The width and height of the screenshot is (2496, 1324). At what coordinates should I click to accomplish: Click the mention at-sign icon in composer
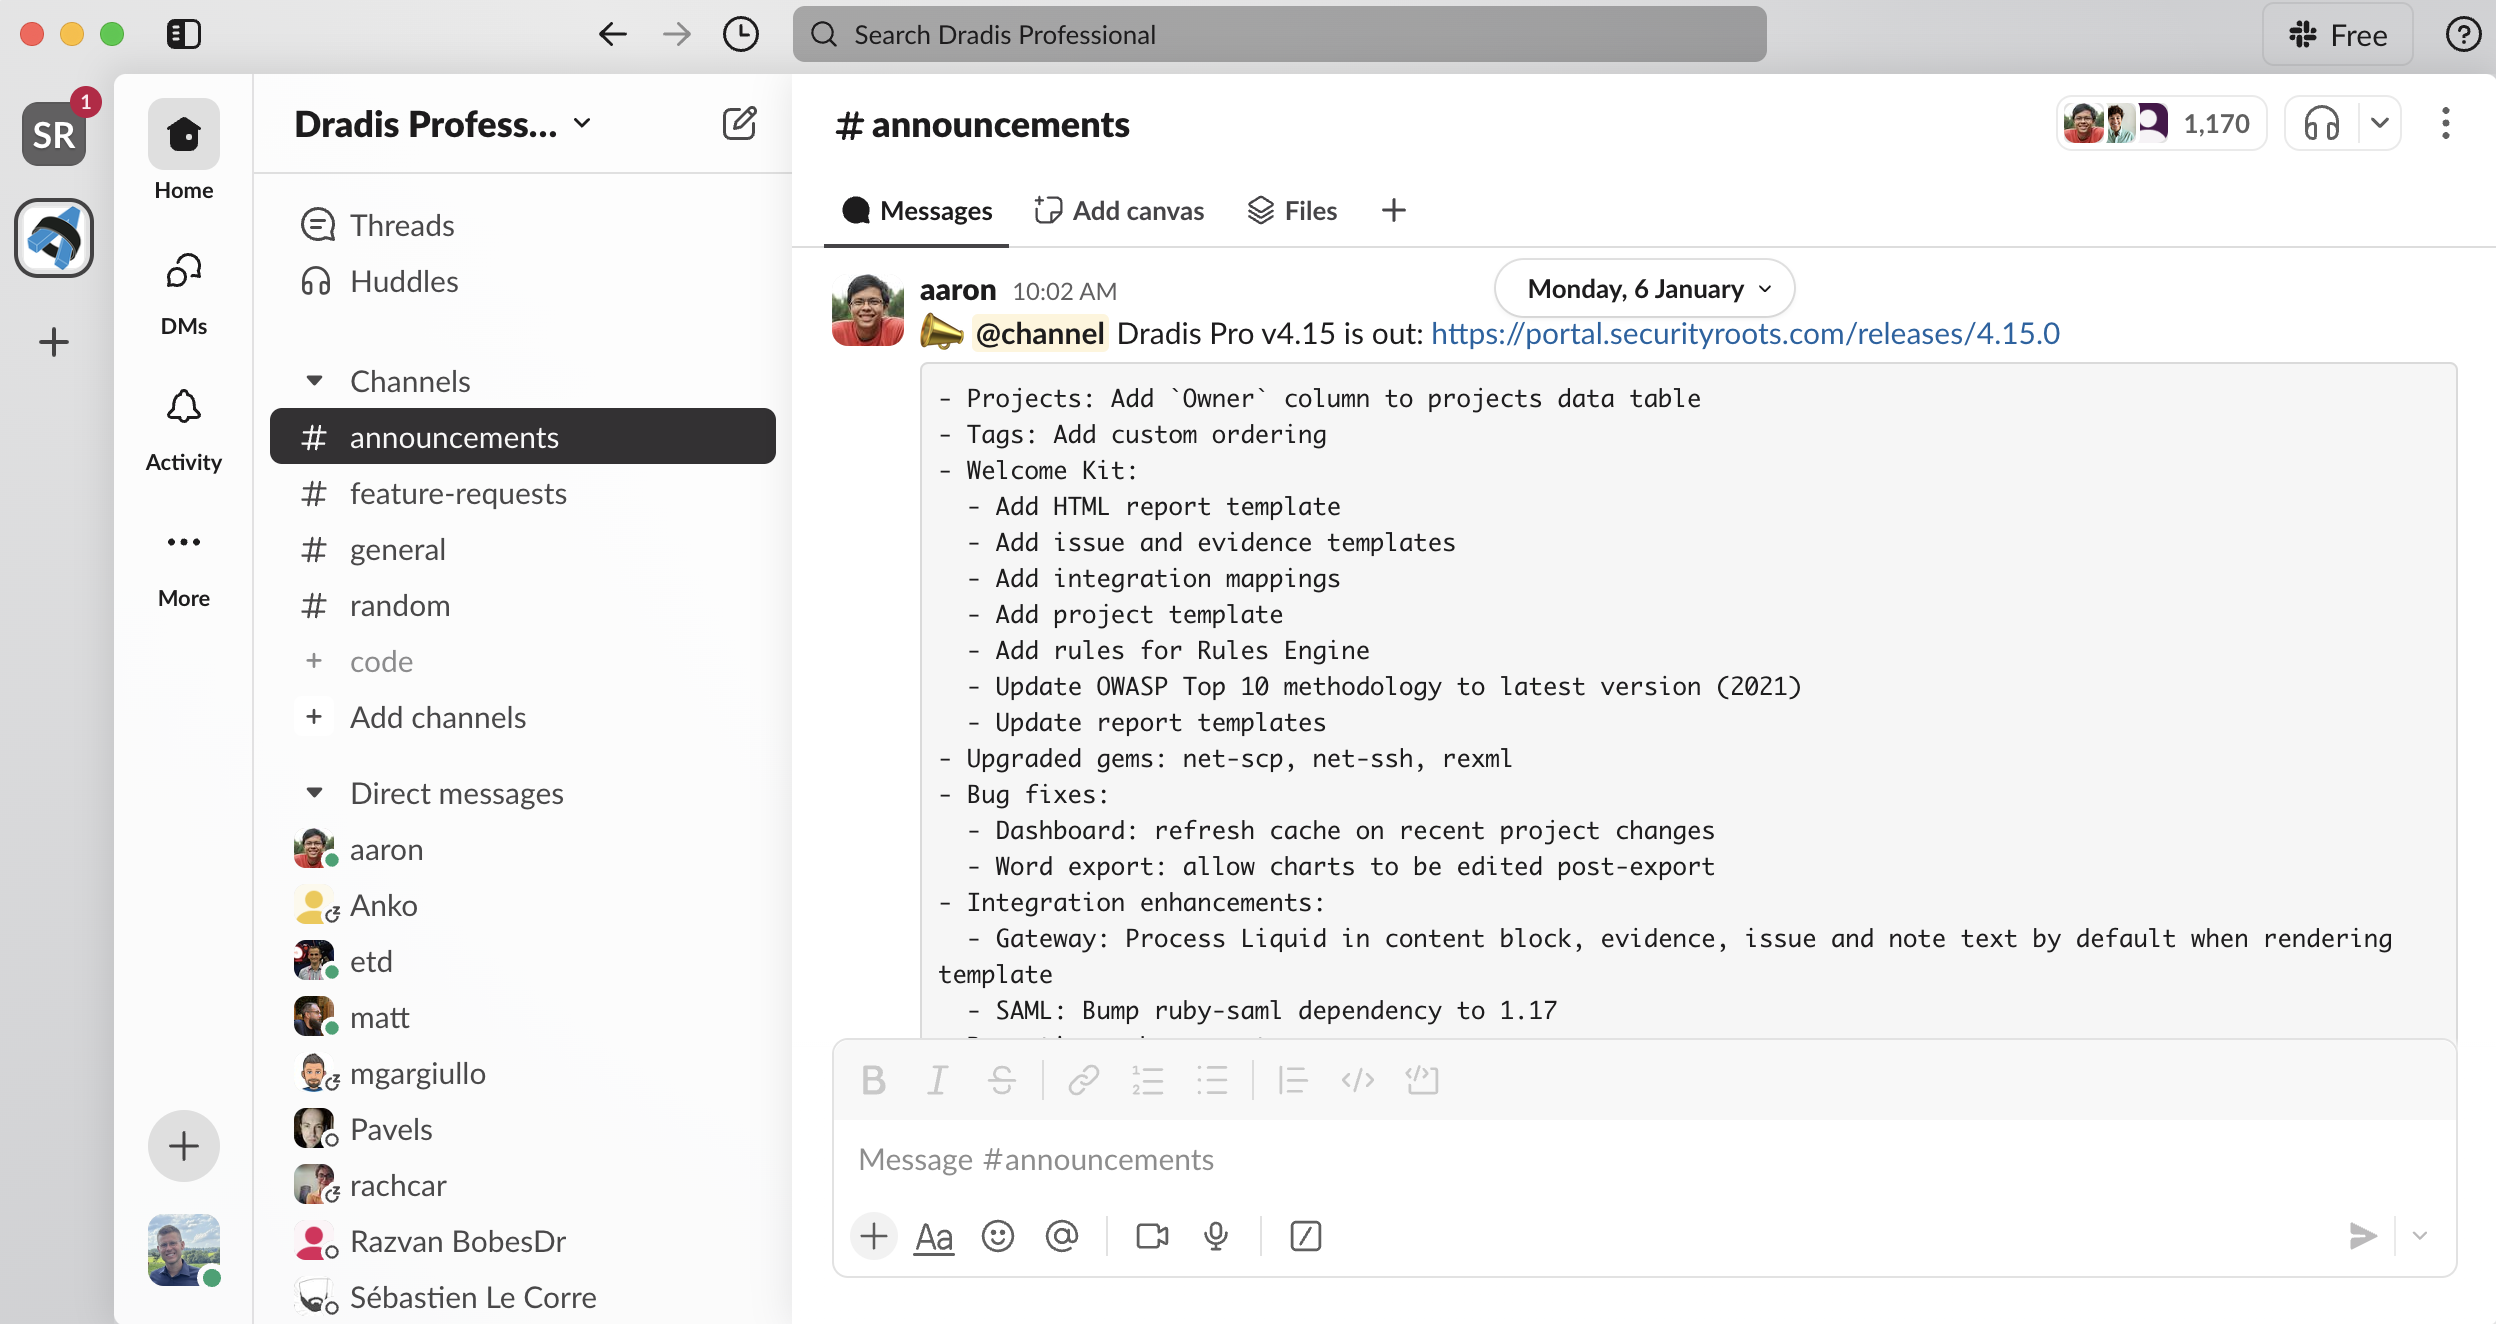click(x=1063, y=1235)
